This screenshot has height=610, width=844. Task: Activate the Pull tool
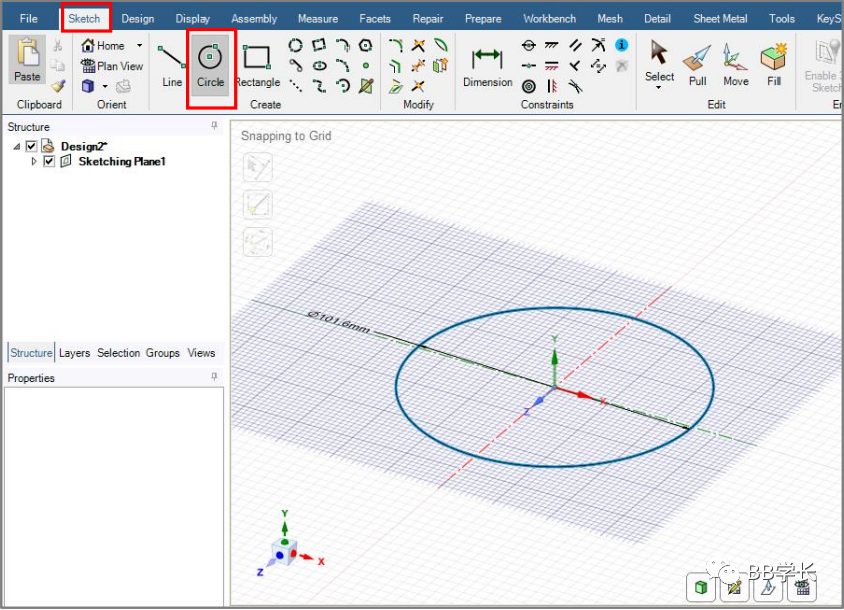[x=698, y=66]
